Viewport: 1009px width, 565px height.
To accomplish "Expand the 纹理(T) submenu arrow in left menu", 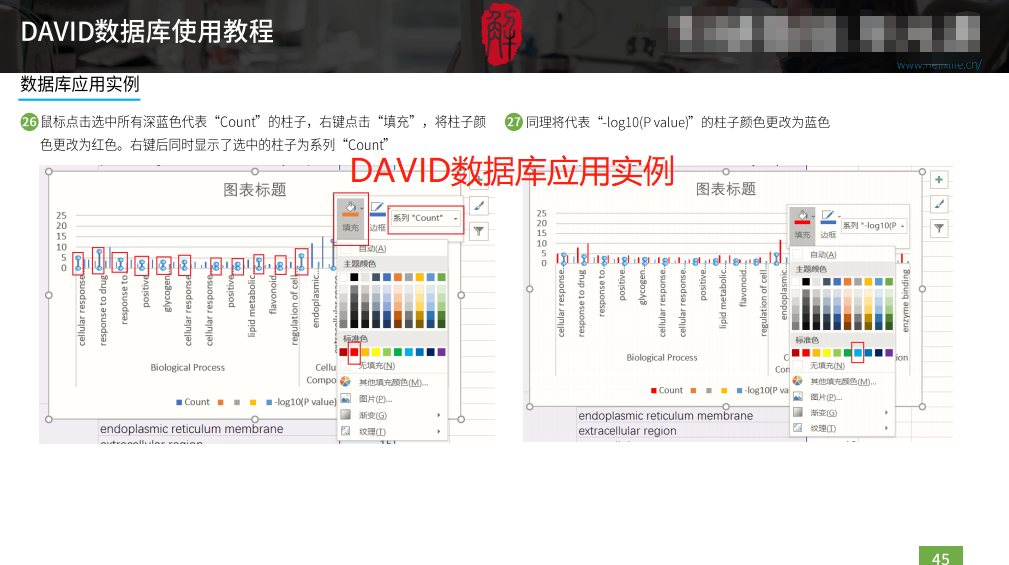I will tap(439, 431).
